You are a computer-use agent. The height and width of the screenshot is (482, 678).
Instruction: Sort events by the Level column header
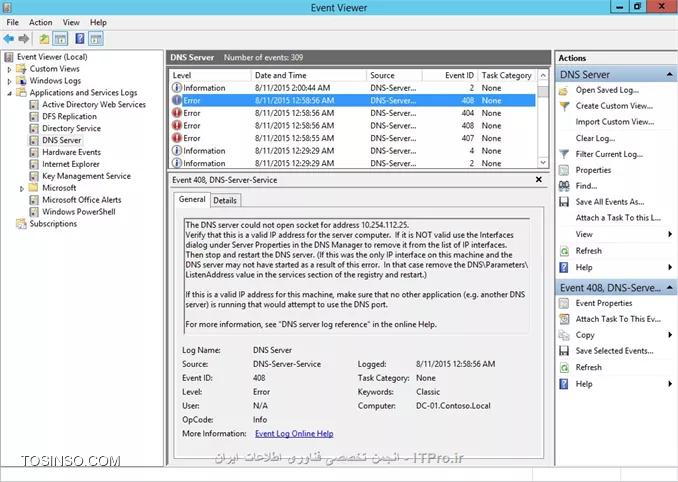[210, 75]
